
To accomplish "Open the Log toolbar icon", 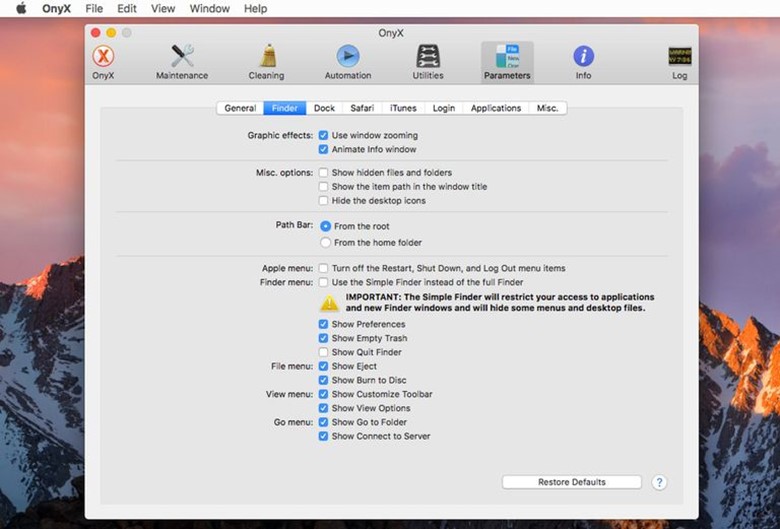I will (x=679, y=58).
